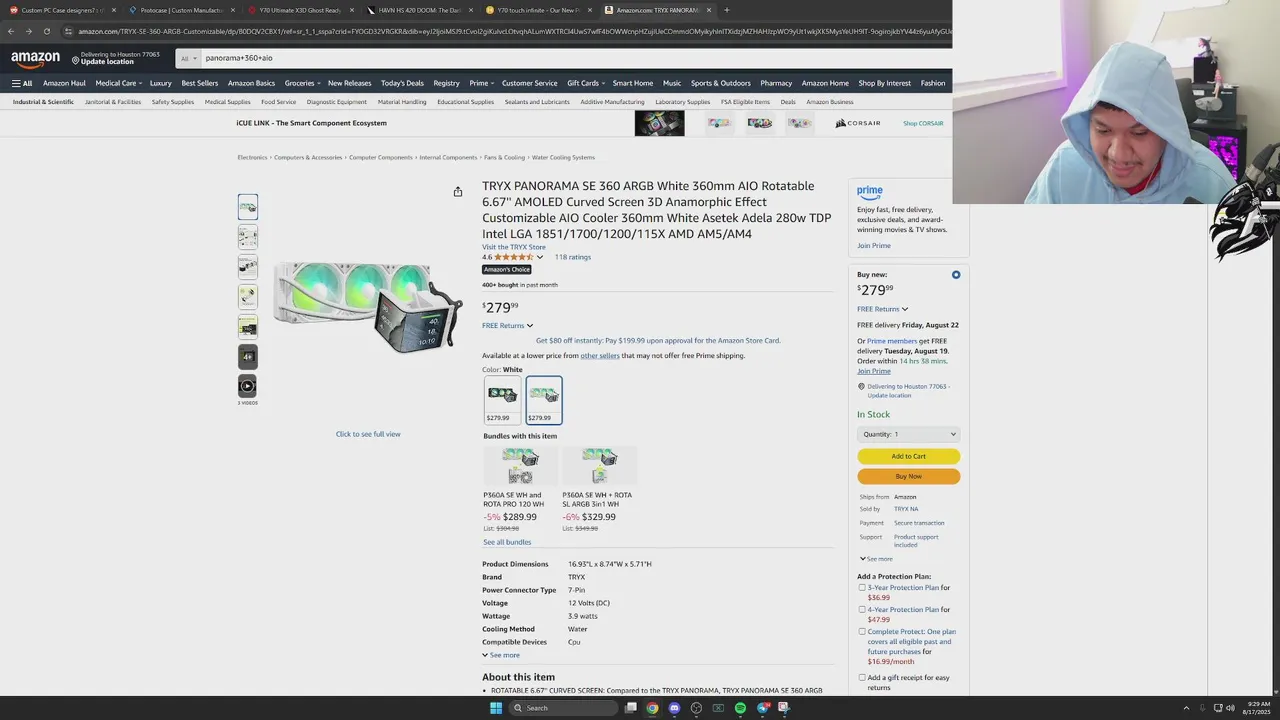
Task: Click See all bundles link
Action: [507, 542]
